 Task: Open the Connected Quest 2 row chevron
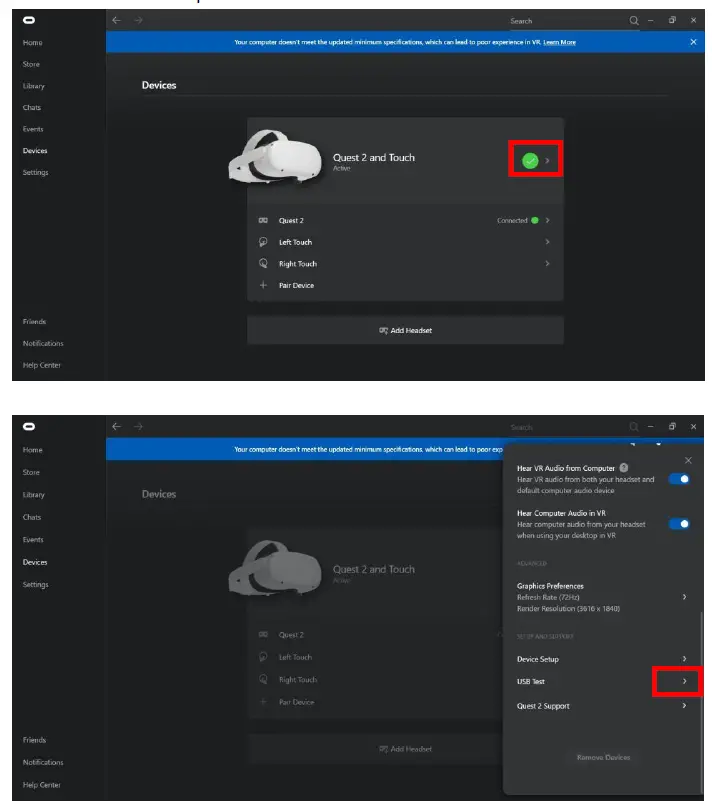click(x=547, y=221)
